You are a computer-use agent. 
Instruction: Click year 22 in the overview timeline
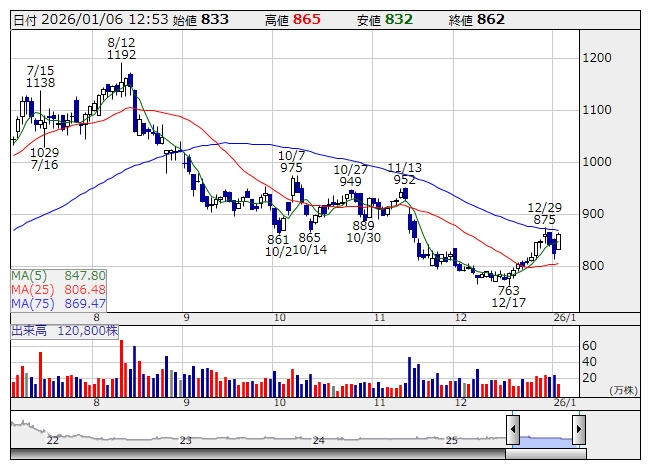[53, 440]
